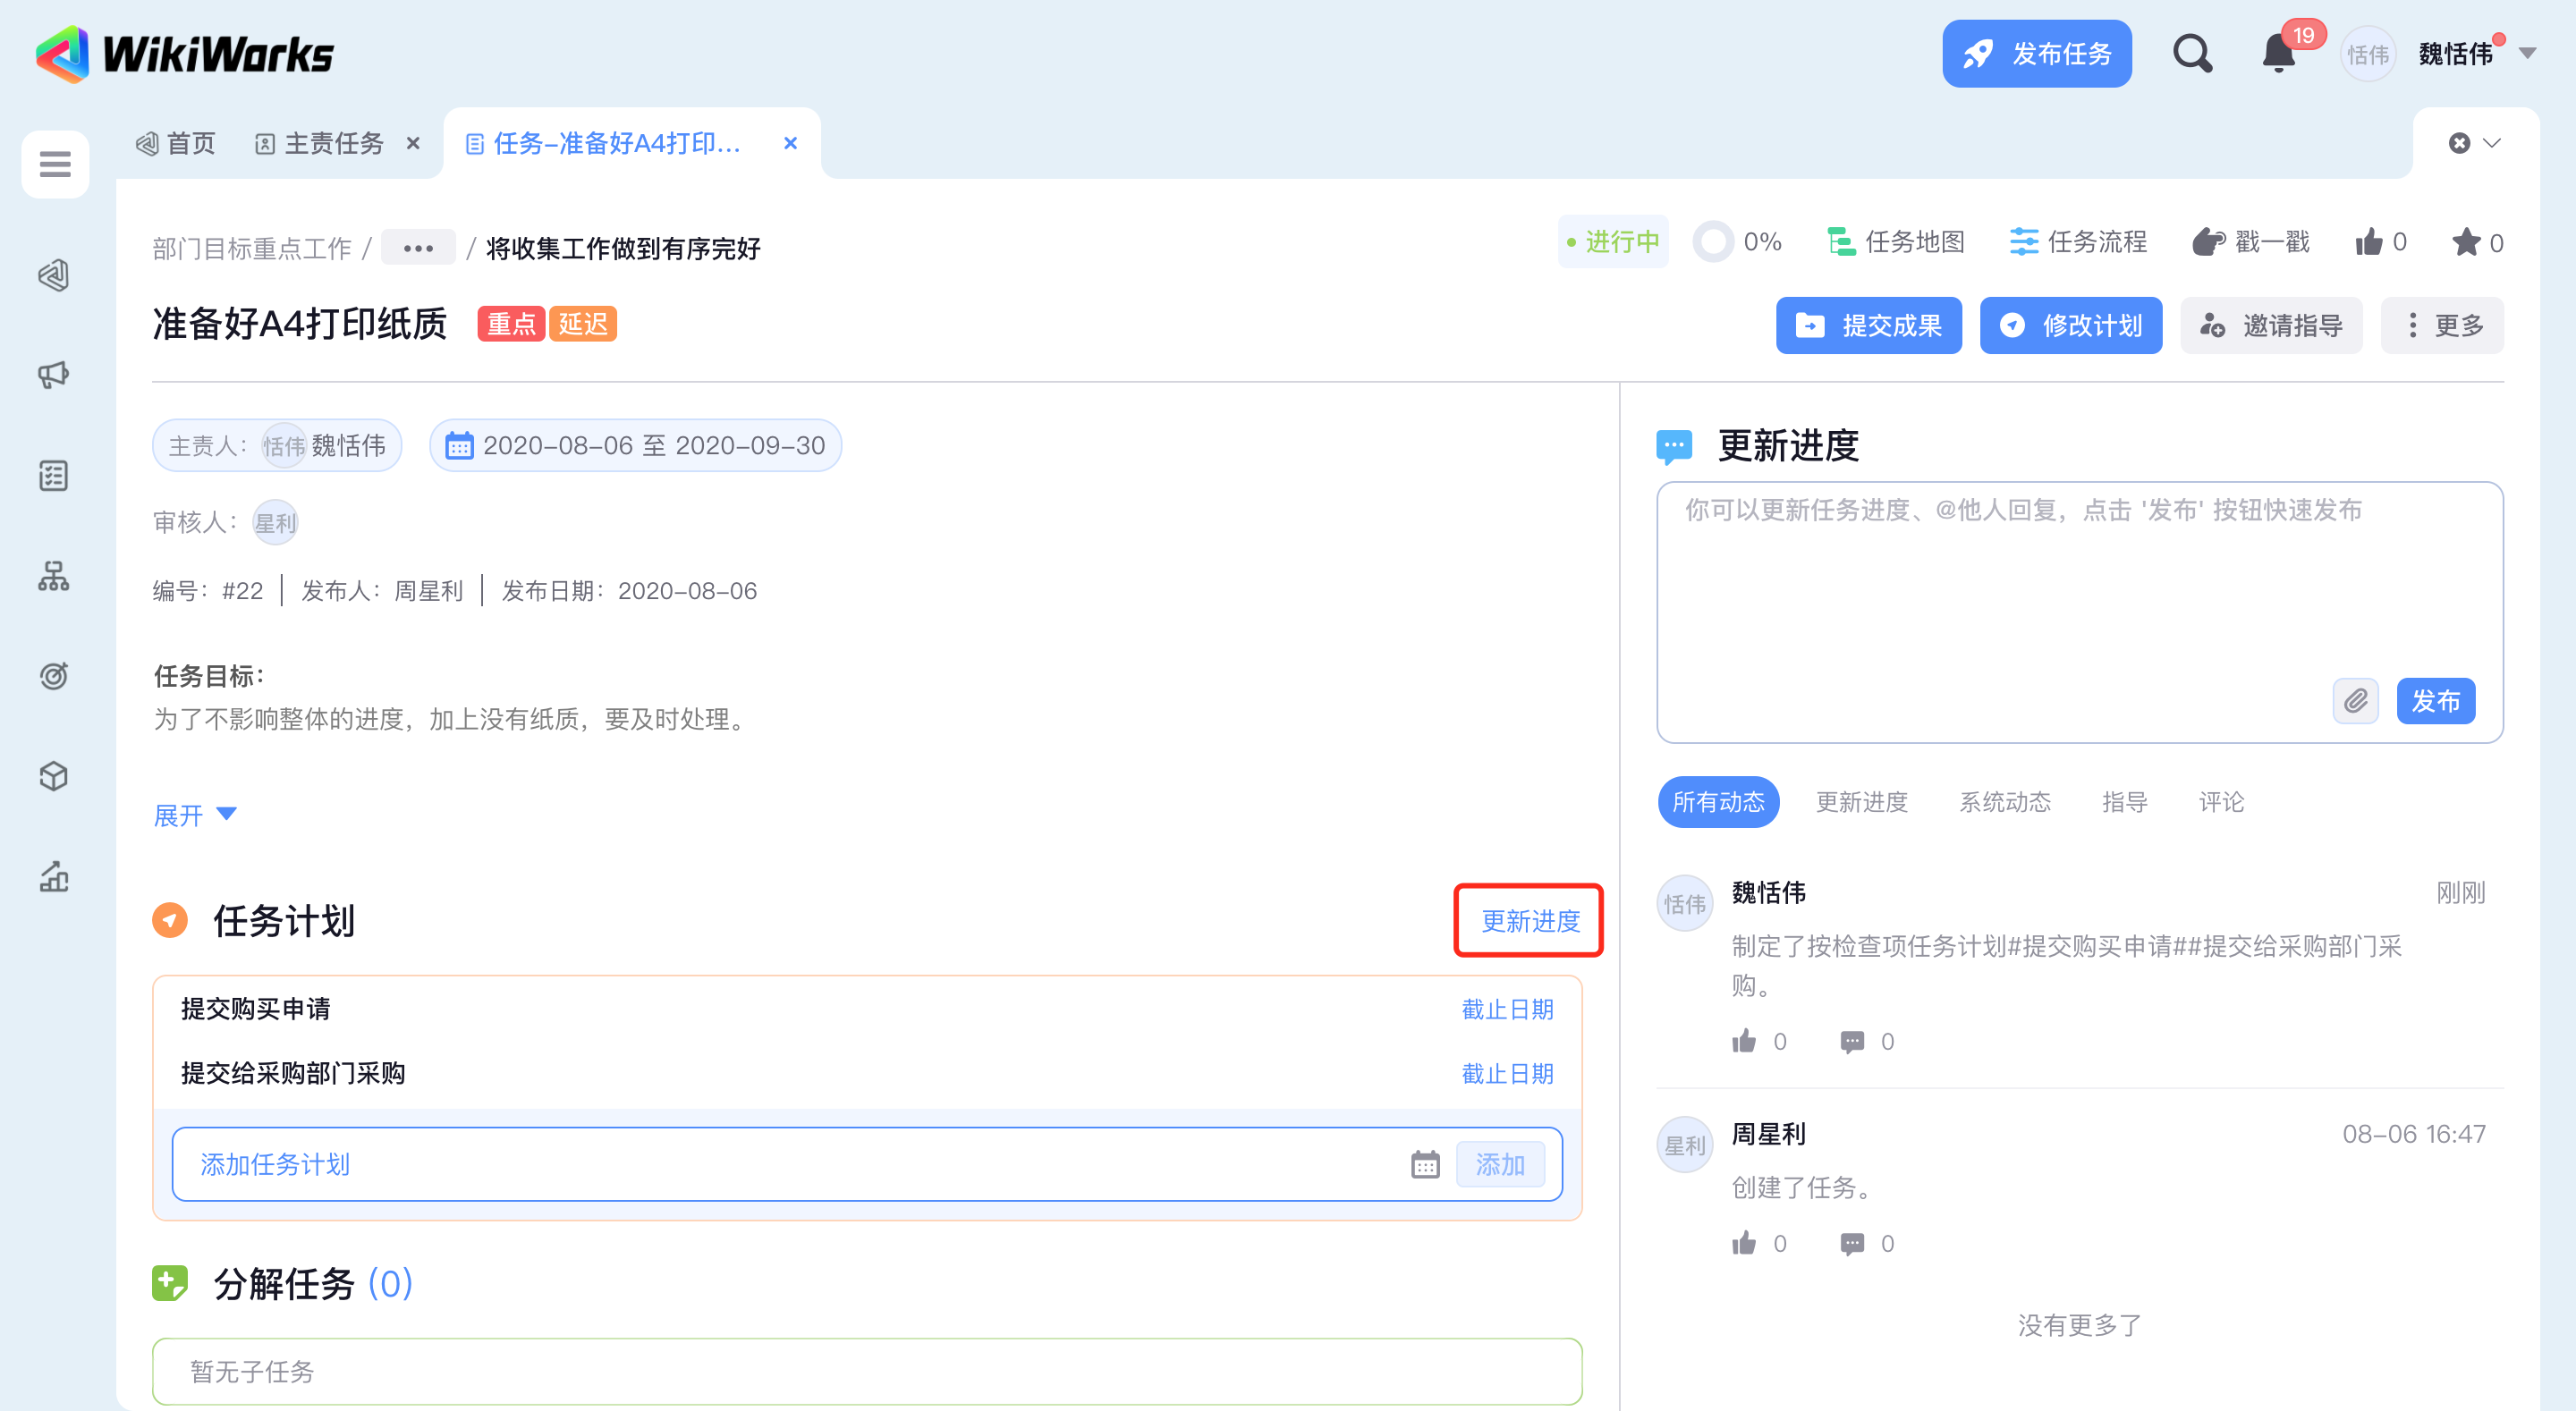Open the search magnifier icon

coord(2191,53)
